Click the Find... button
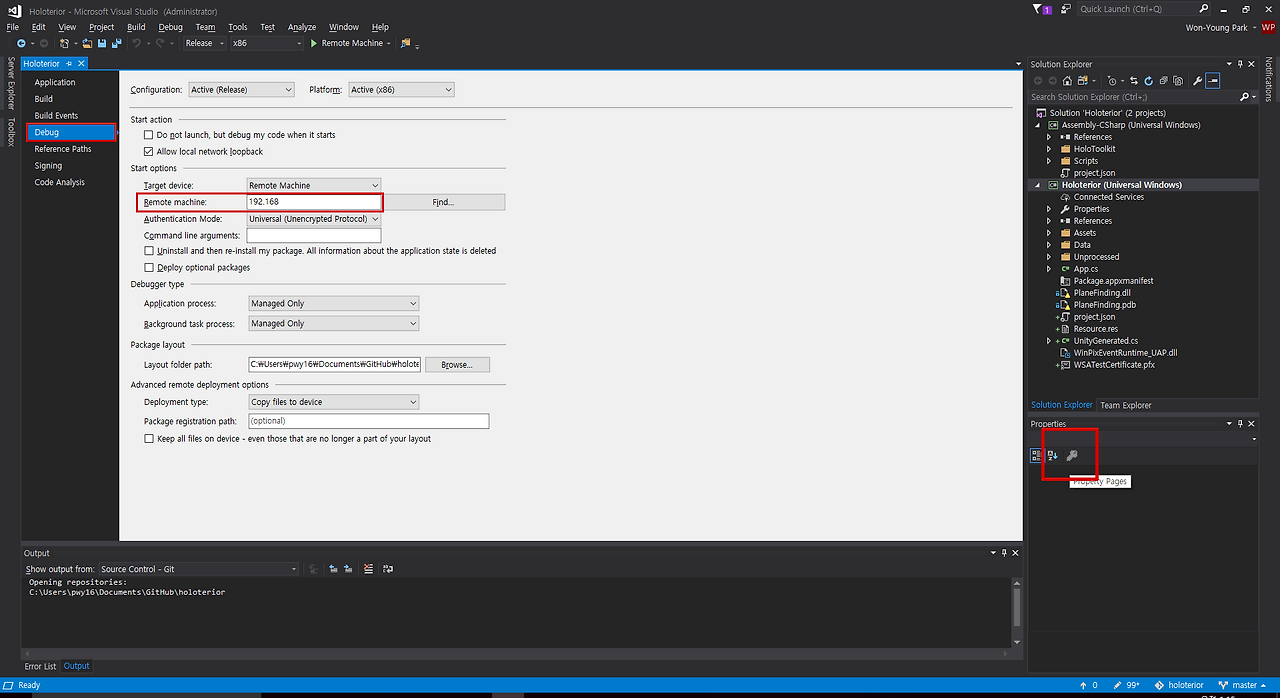The image size is (1280, 698). [x=443, y=202]
